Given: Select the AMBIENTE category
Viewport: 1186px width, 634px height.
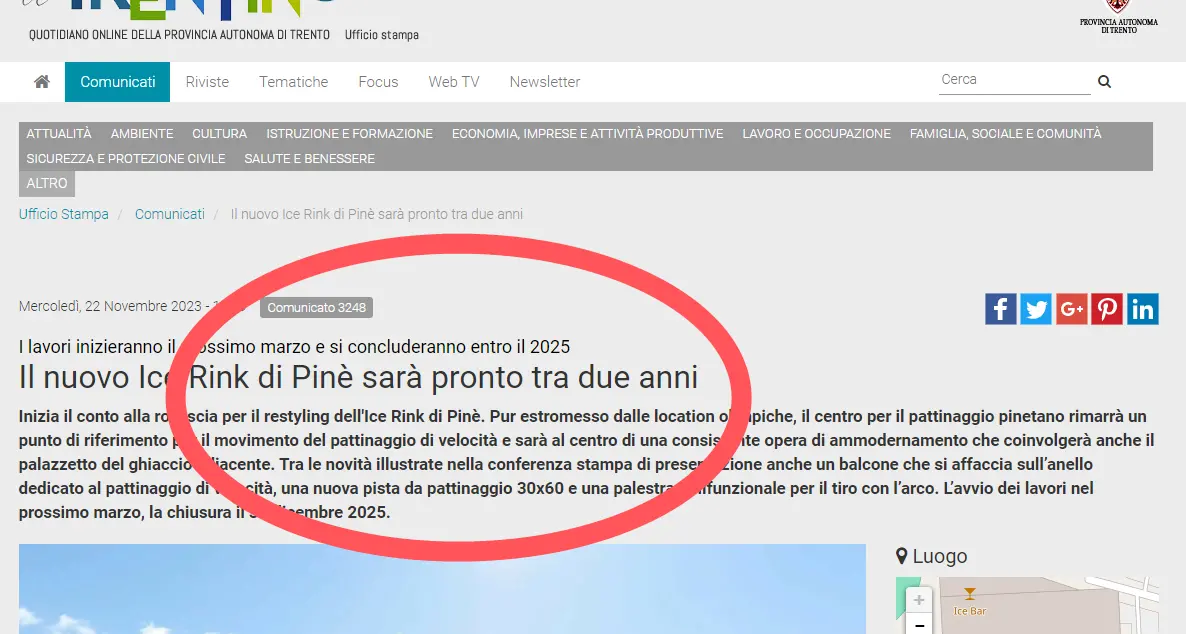Looking at the screenshot, I should tap(142, 133).
